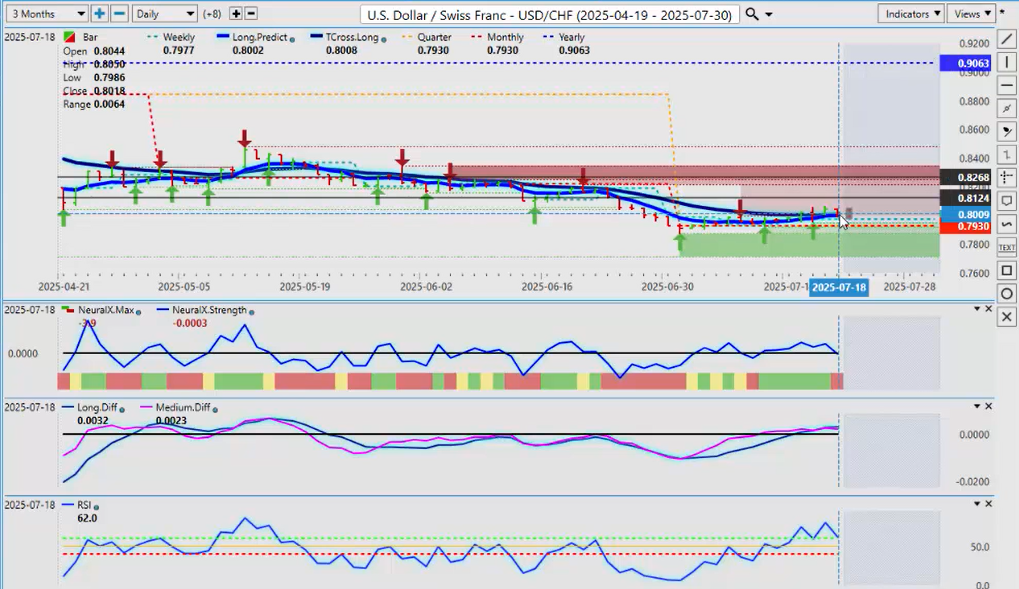
Task: Select the horizontal line drawing tool
Action: (x=1007, y=84)
